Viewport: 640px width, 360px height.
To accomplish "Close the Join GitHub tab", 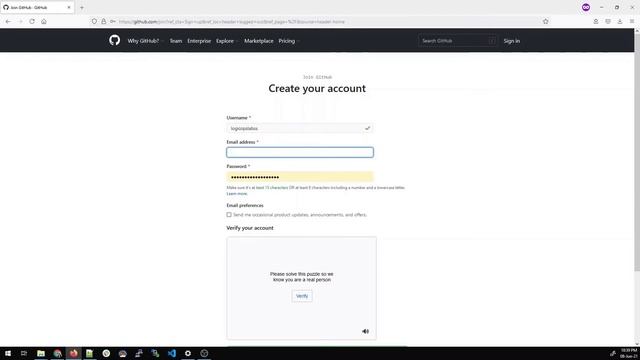I will point(69,7).
